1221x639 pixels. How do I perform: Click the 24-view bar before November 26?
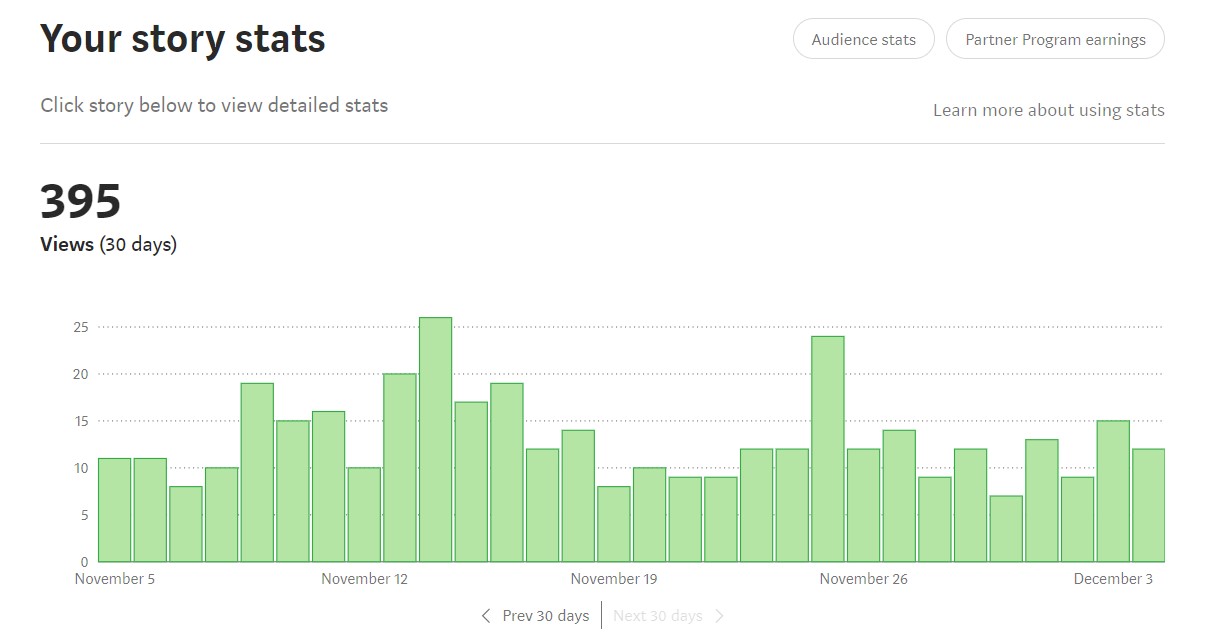828,449
